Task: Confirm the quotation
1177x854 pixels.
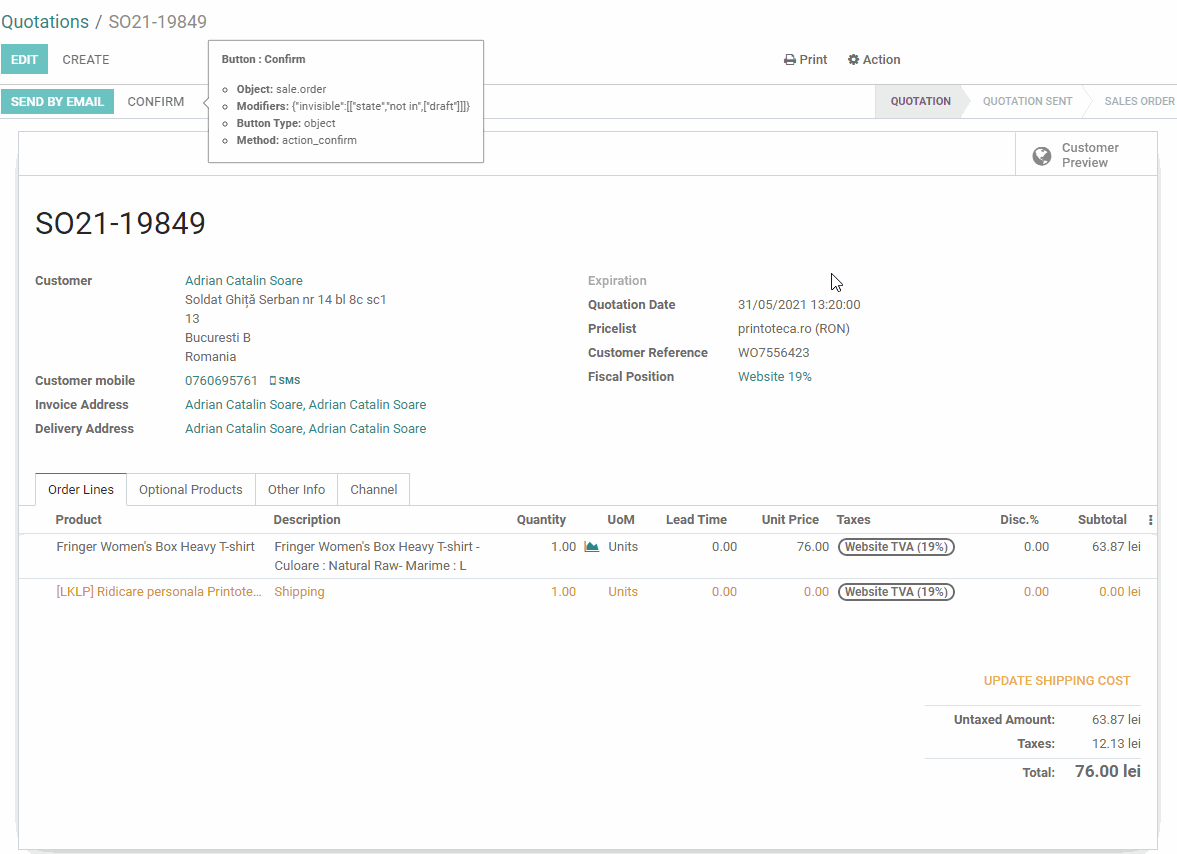Action: pos(156,102)
